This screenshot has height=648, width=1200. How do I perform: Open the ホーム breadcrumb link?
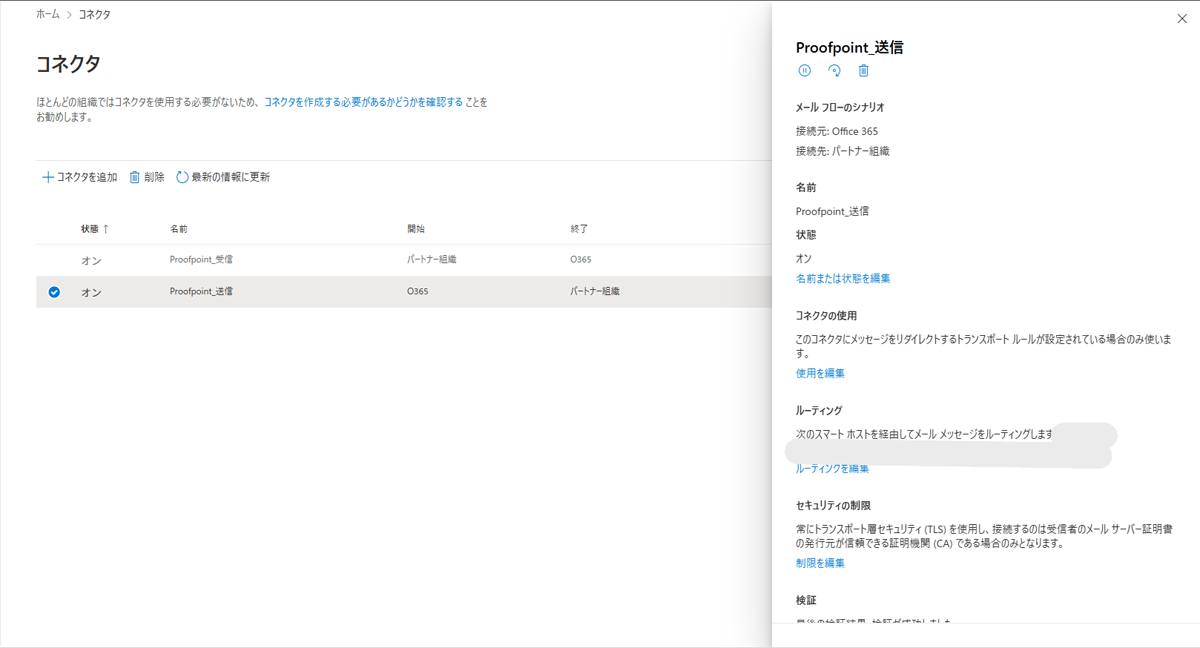click(47, 15)
